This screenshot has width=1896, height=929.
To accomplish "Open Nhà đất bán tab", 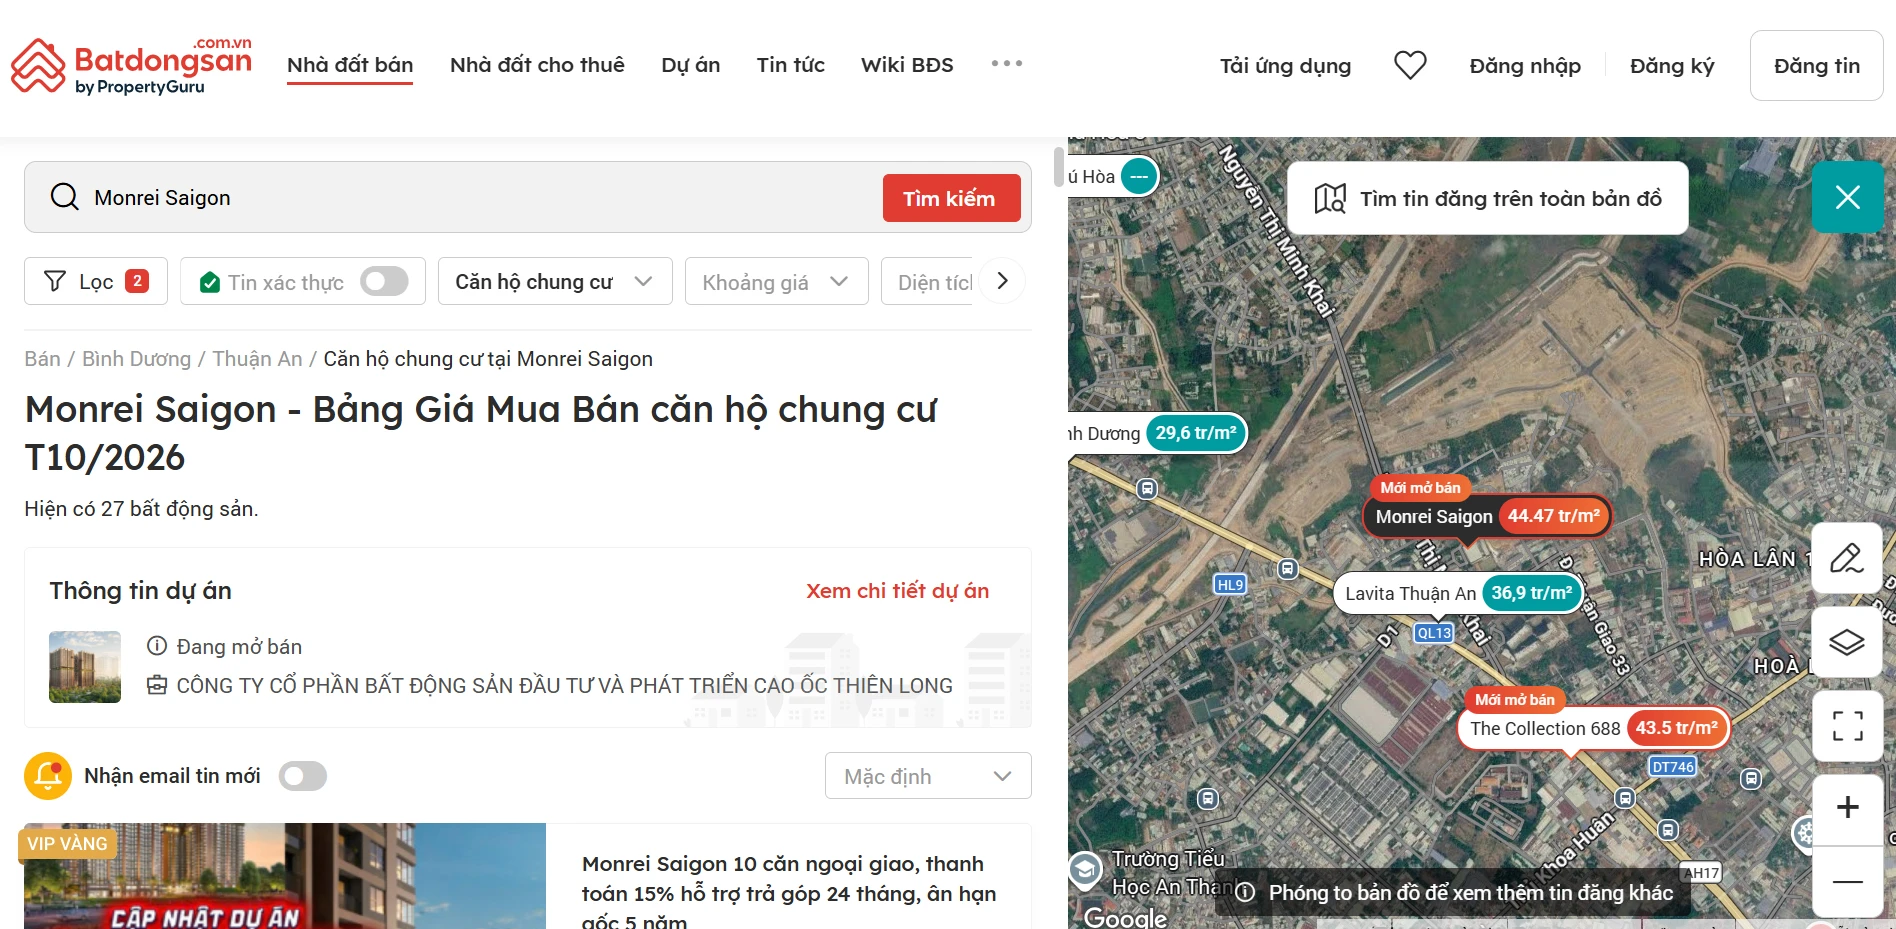I will point(350,65).
